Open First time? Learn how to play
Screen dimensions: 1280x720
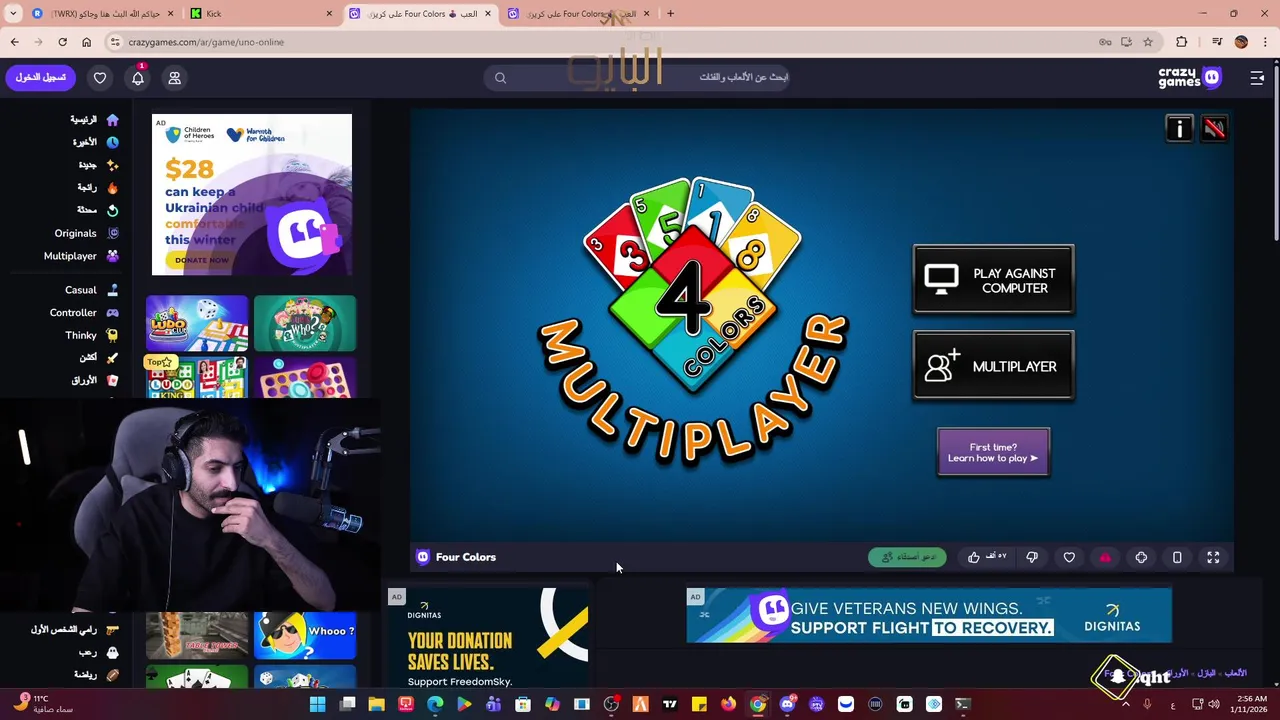pos(993,452)
